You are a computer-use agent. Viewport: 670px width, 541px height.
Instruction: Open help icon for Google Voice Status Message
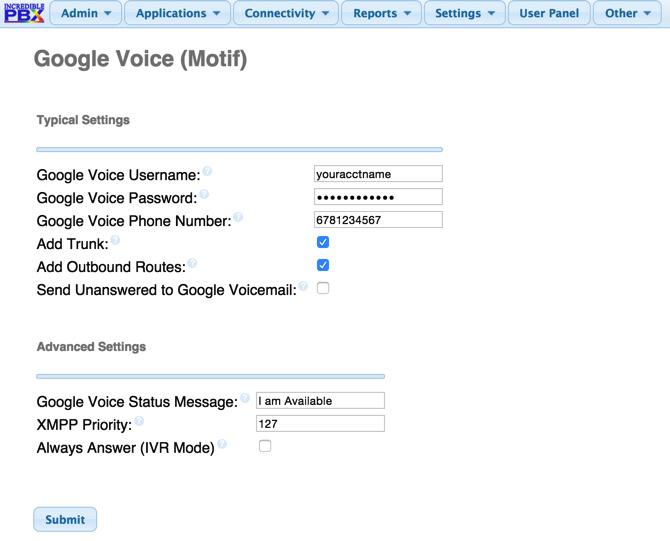point(244,398)
